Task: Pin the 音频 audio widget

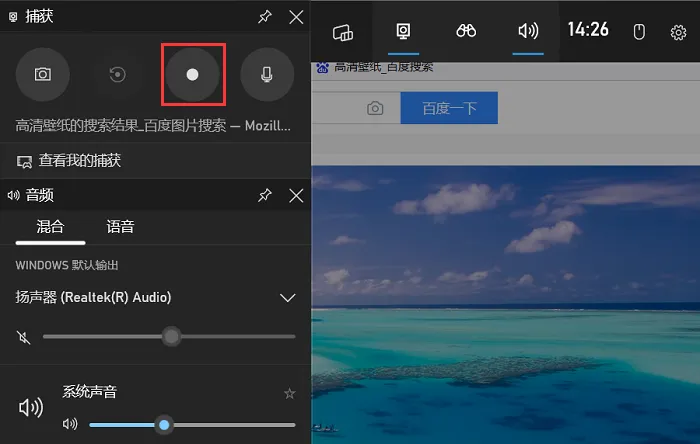Action: pos(265,195)
